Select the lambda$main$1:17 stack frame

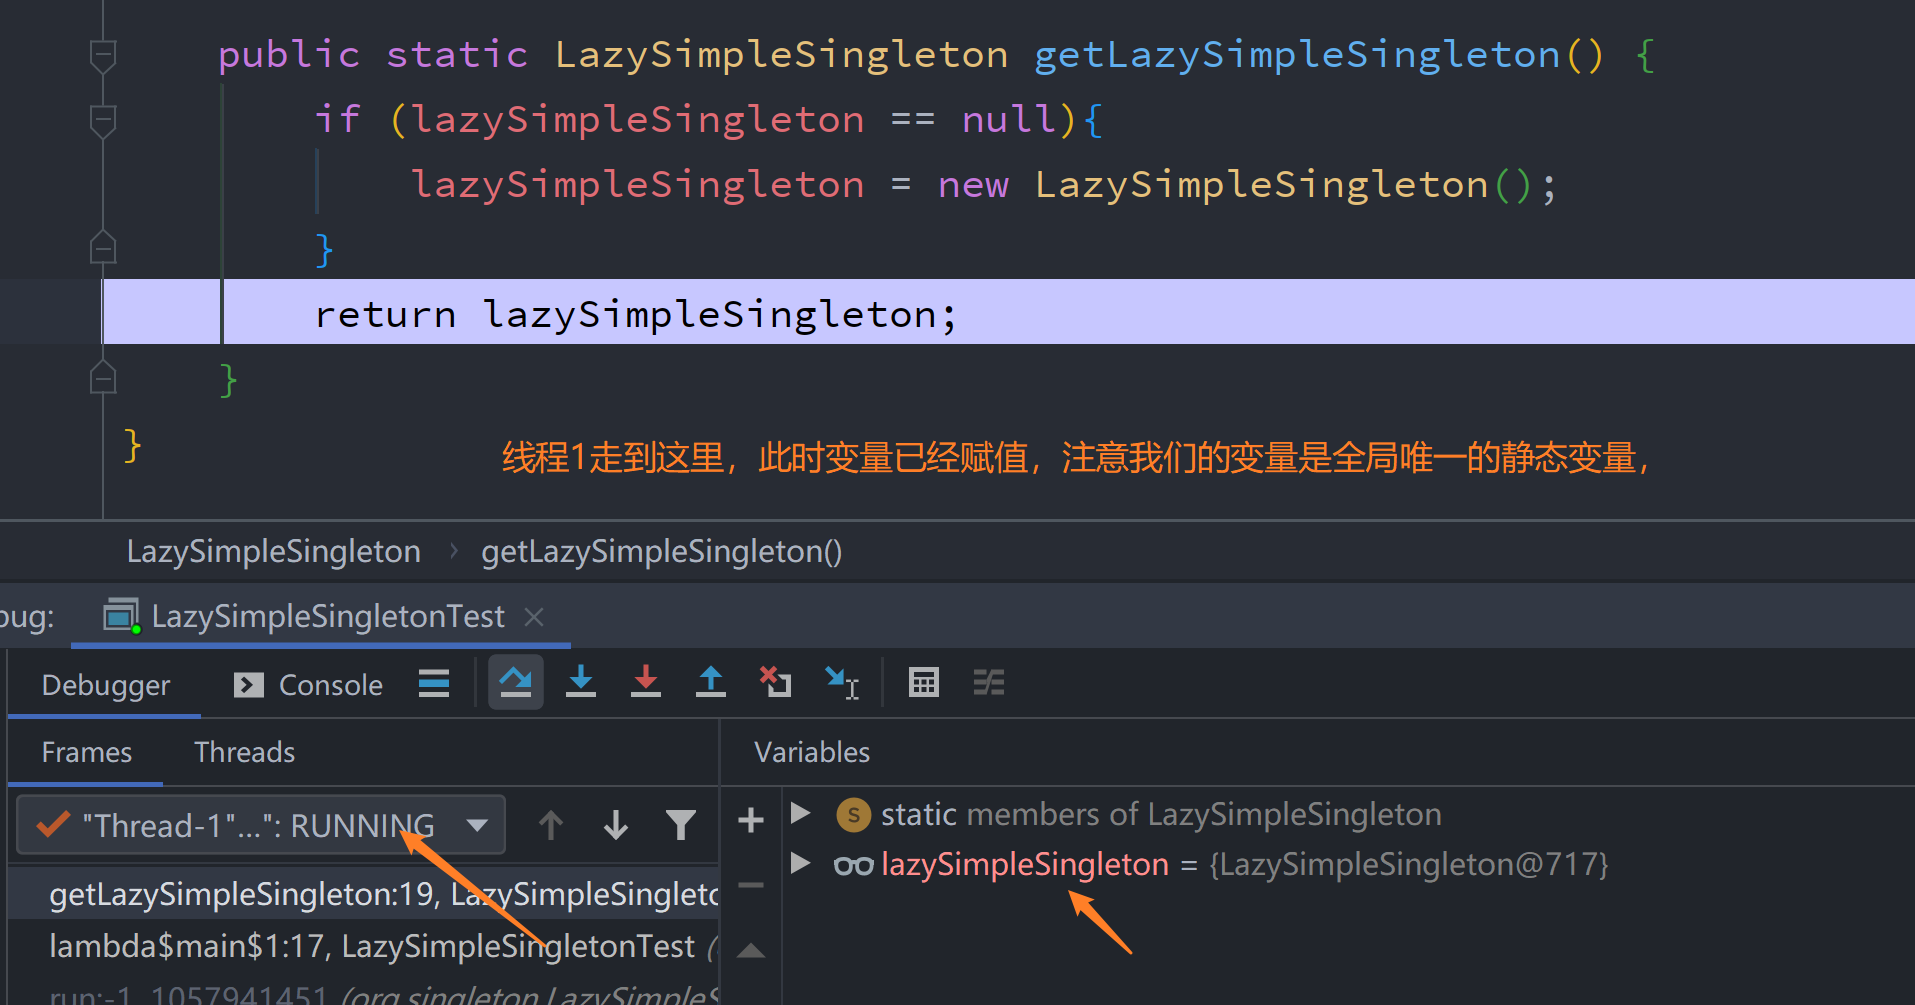pyautogui.click(x=364, y=946)
